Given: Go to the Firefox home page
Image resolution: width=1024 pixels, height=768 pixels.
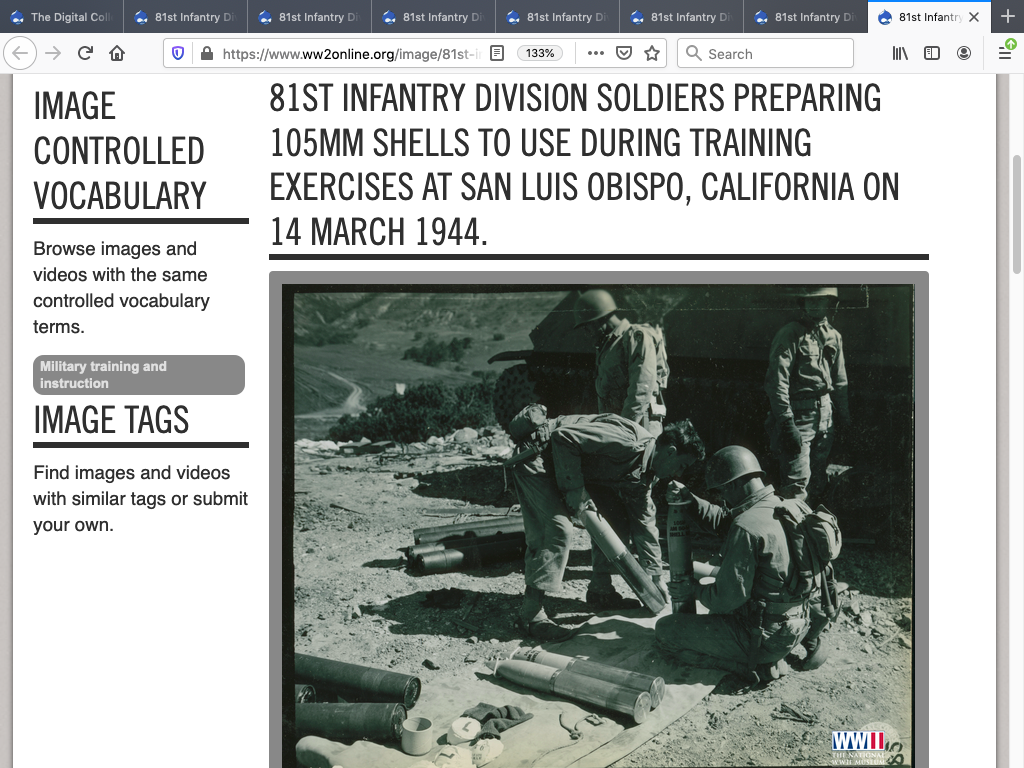Looking at the screenshot, I should click(117, 53).
